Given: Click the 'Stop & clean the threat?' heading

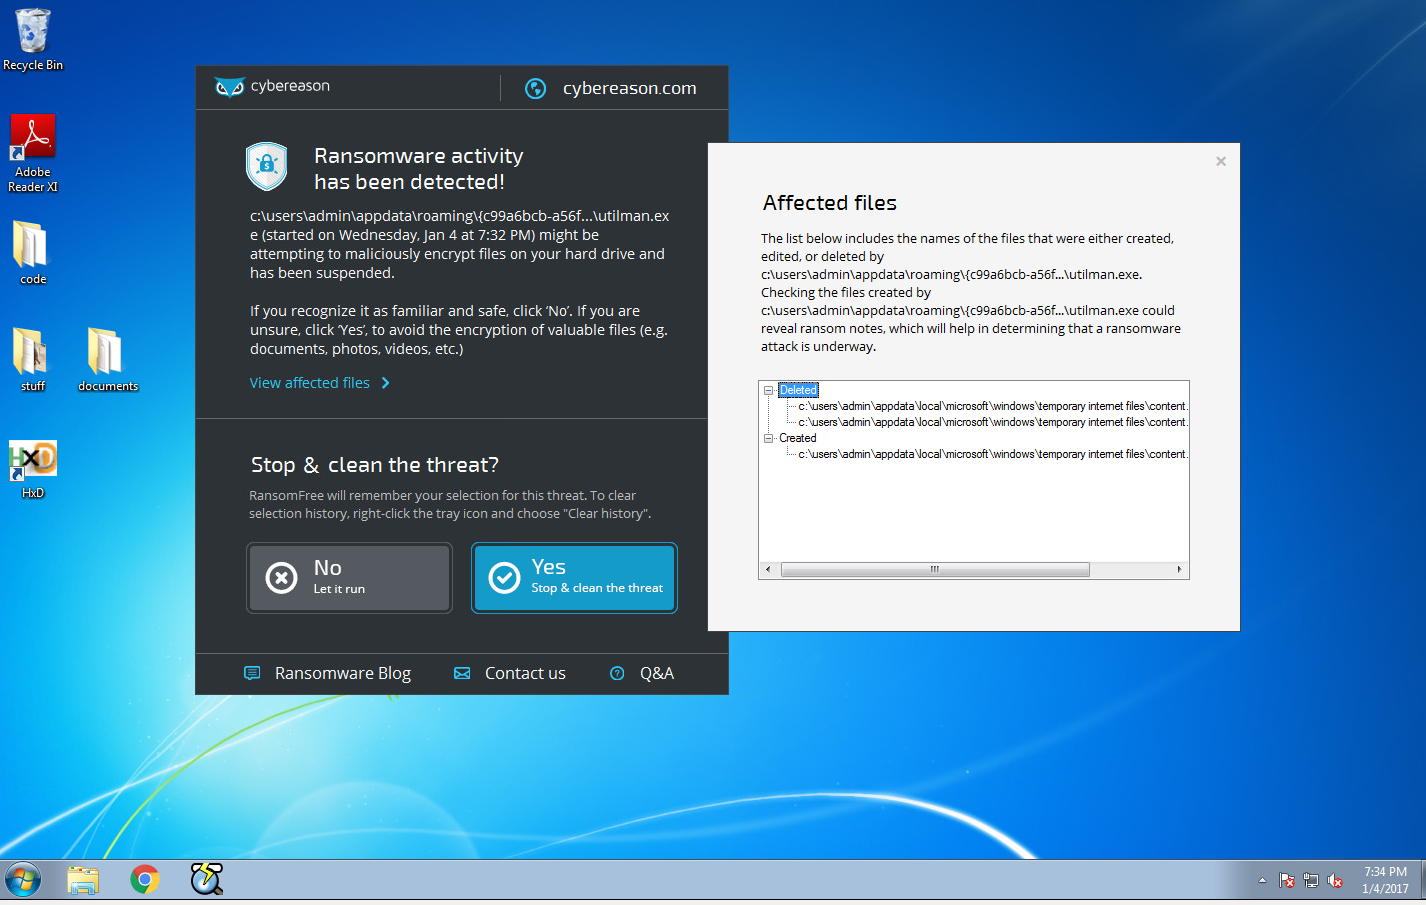Looking at the screenshot, I should (x=375, y=465).
